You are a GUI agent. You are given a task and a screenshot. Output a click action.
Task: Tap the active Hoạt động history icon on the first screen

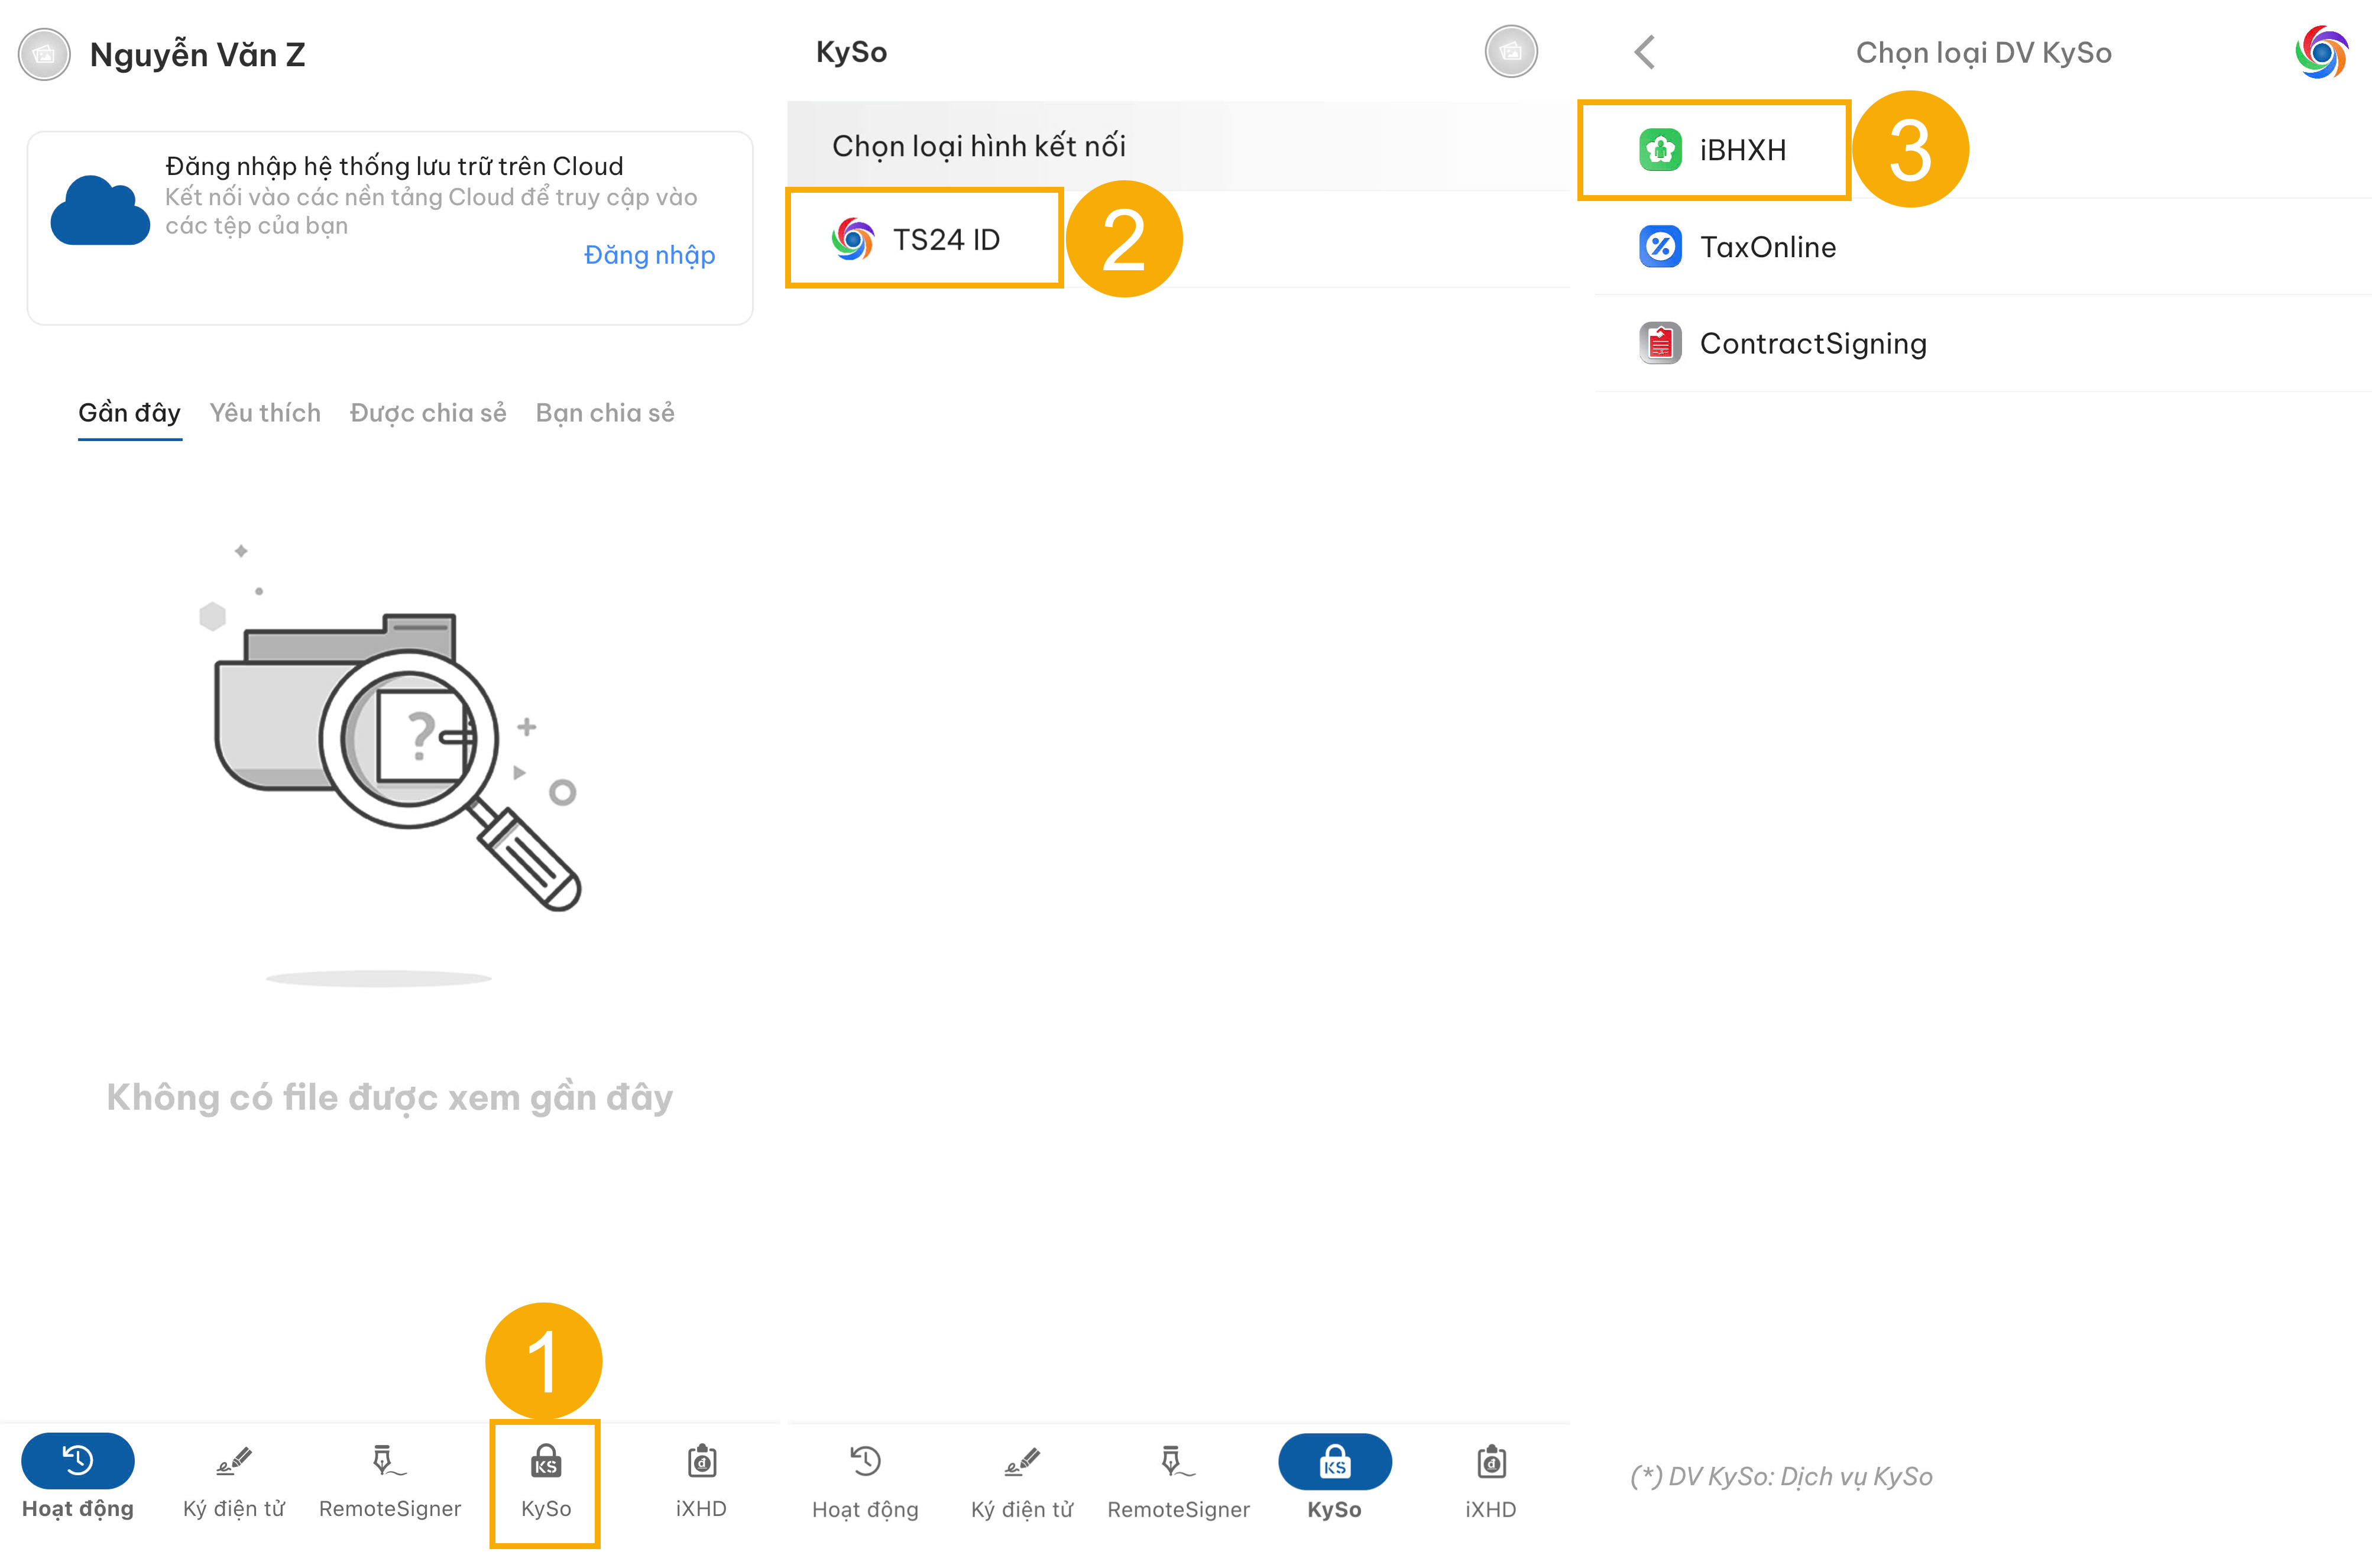click(x=78, y=1461)
